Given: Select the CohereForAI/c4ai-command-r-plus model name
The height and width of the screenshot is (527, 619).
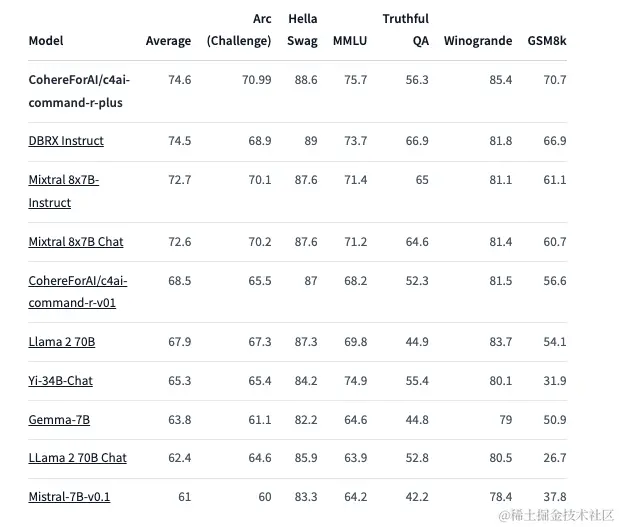Looking at the screenshot, I should click(79, 91).
